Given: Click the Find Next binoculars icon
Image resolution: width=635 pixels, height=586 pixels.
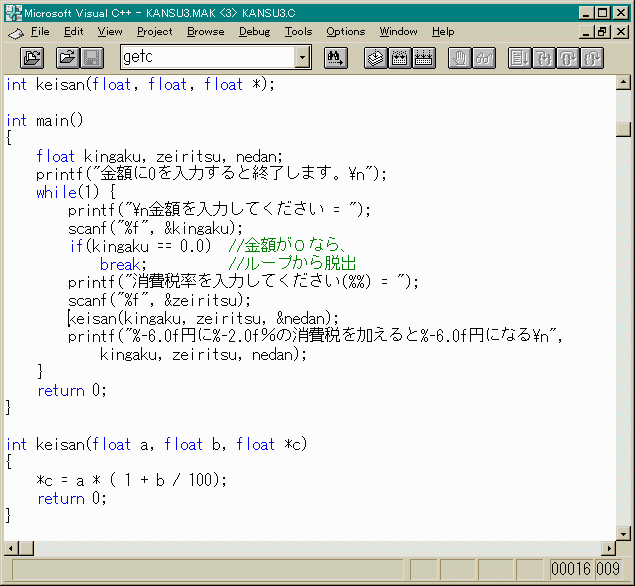Looking at the screenshot, I should tap(336, 58).
